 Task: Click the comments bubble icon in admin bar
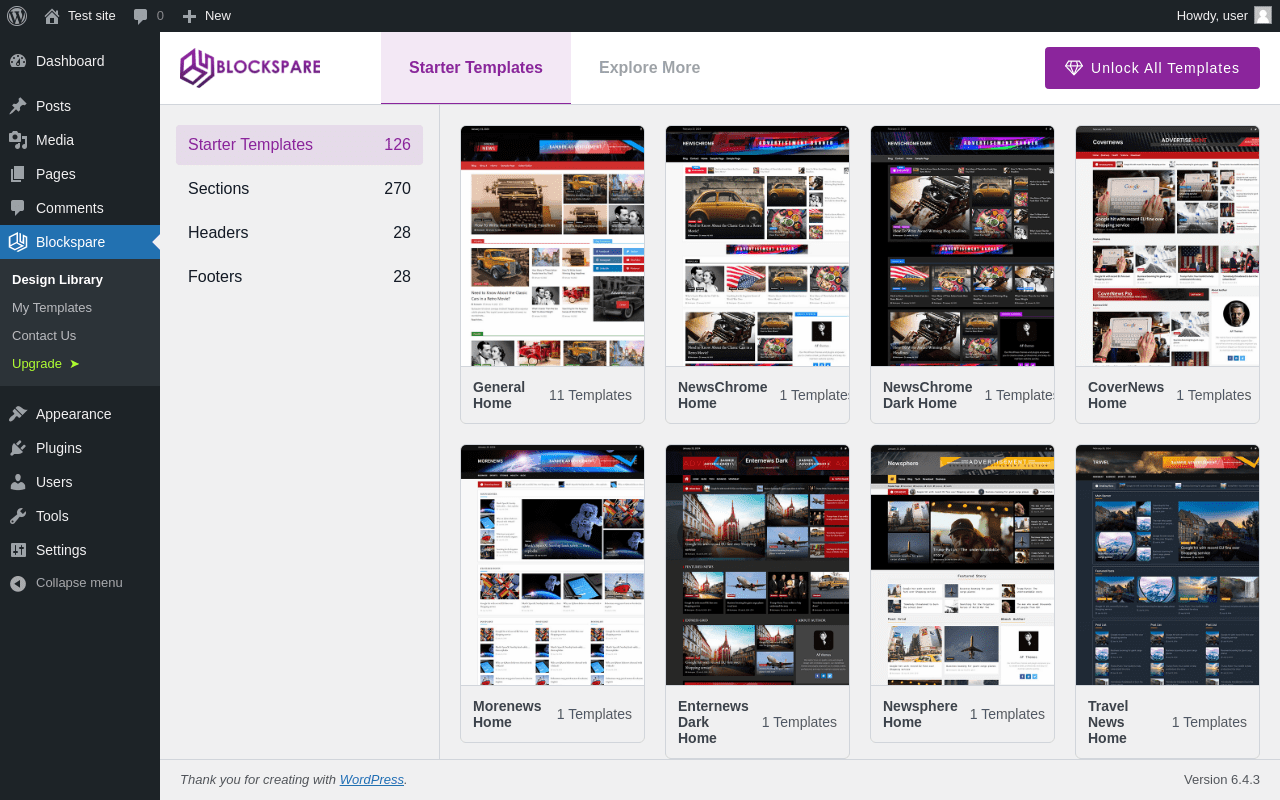[141, 16]
